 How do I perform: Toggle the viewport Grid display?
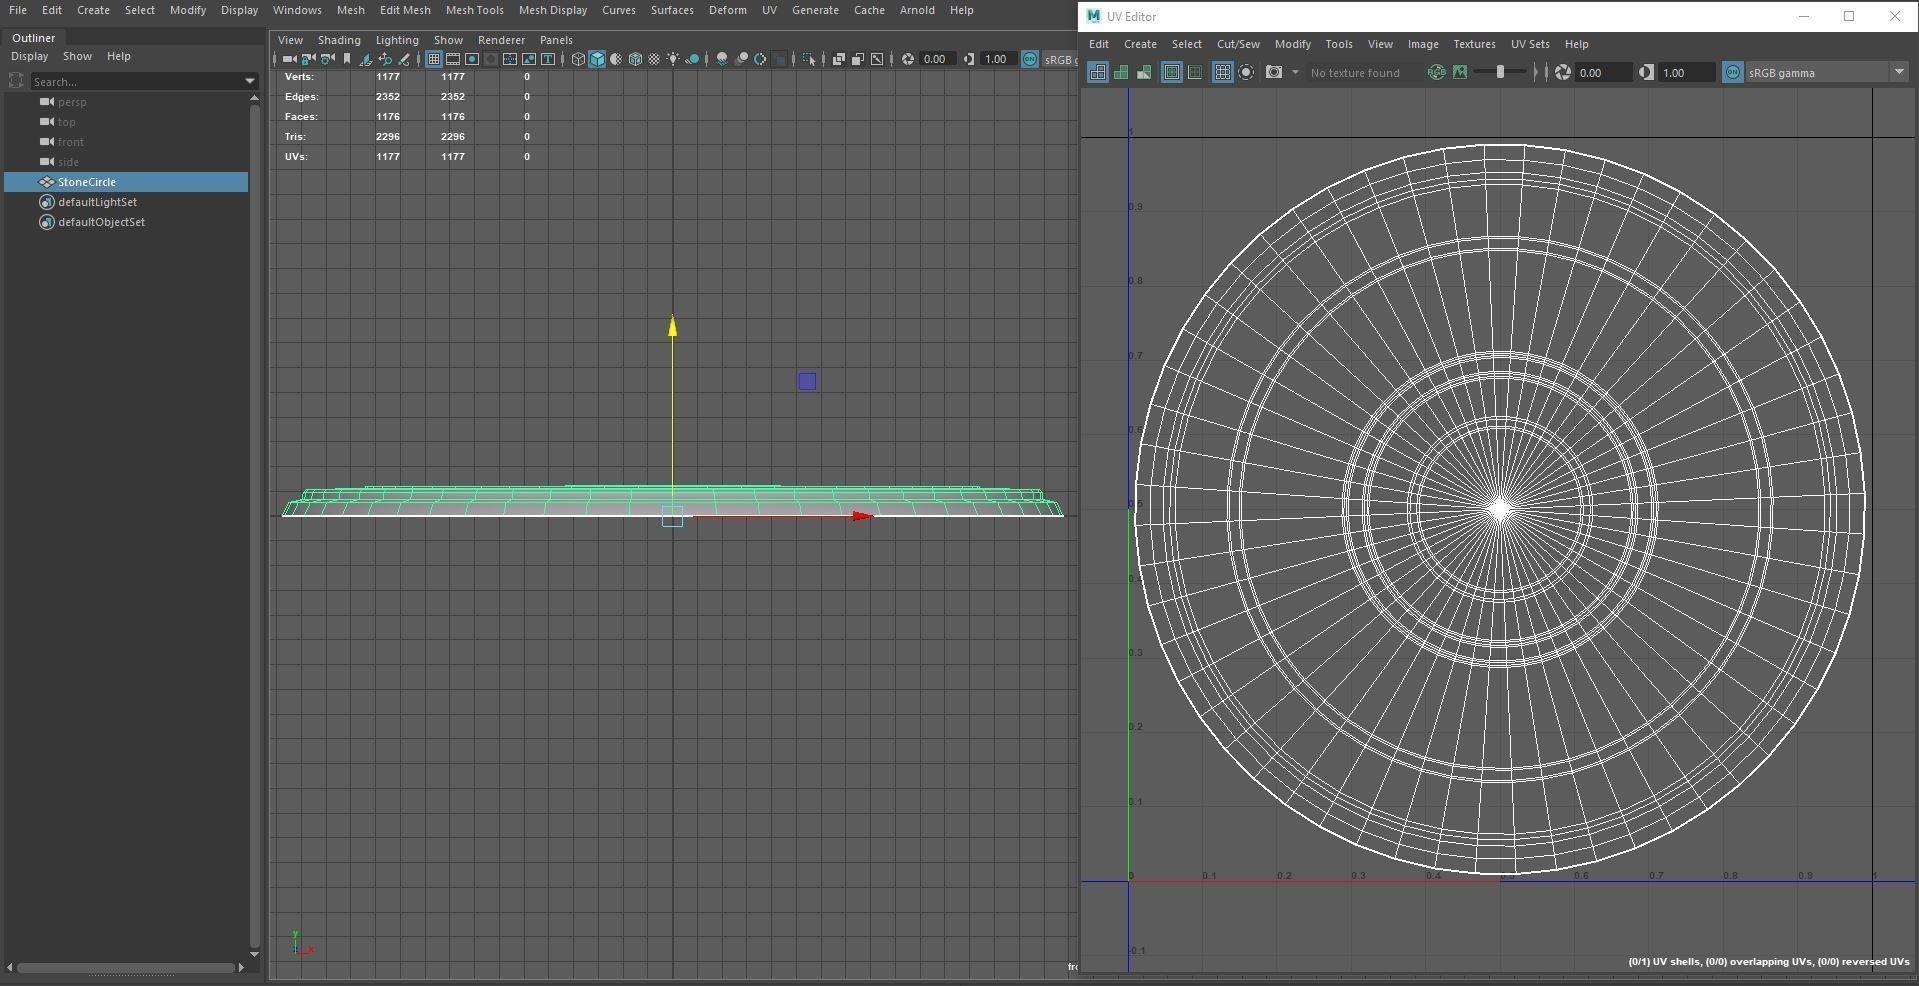(434, 59)
